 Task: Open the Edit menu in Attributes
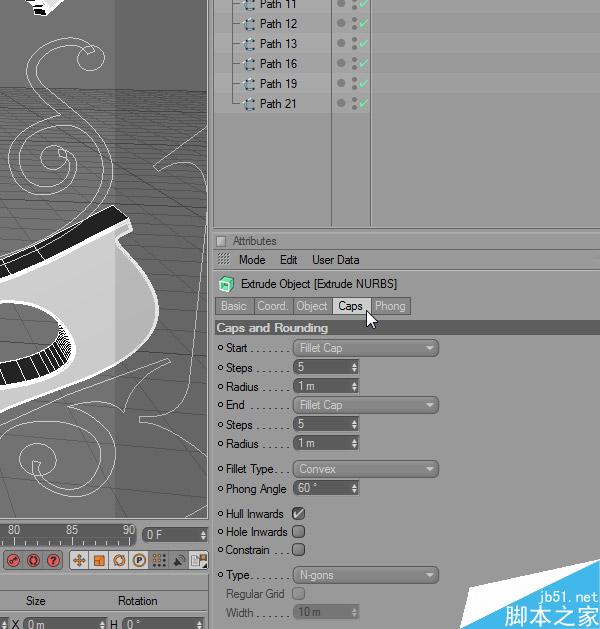[288, 260]
